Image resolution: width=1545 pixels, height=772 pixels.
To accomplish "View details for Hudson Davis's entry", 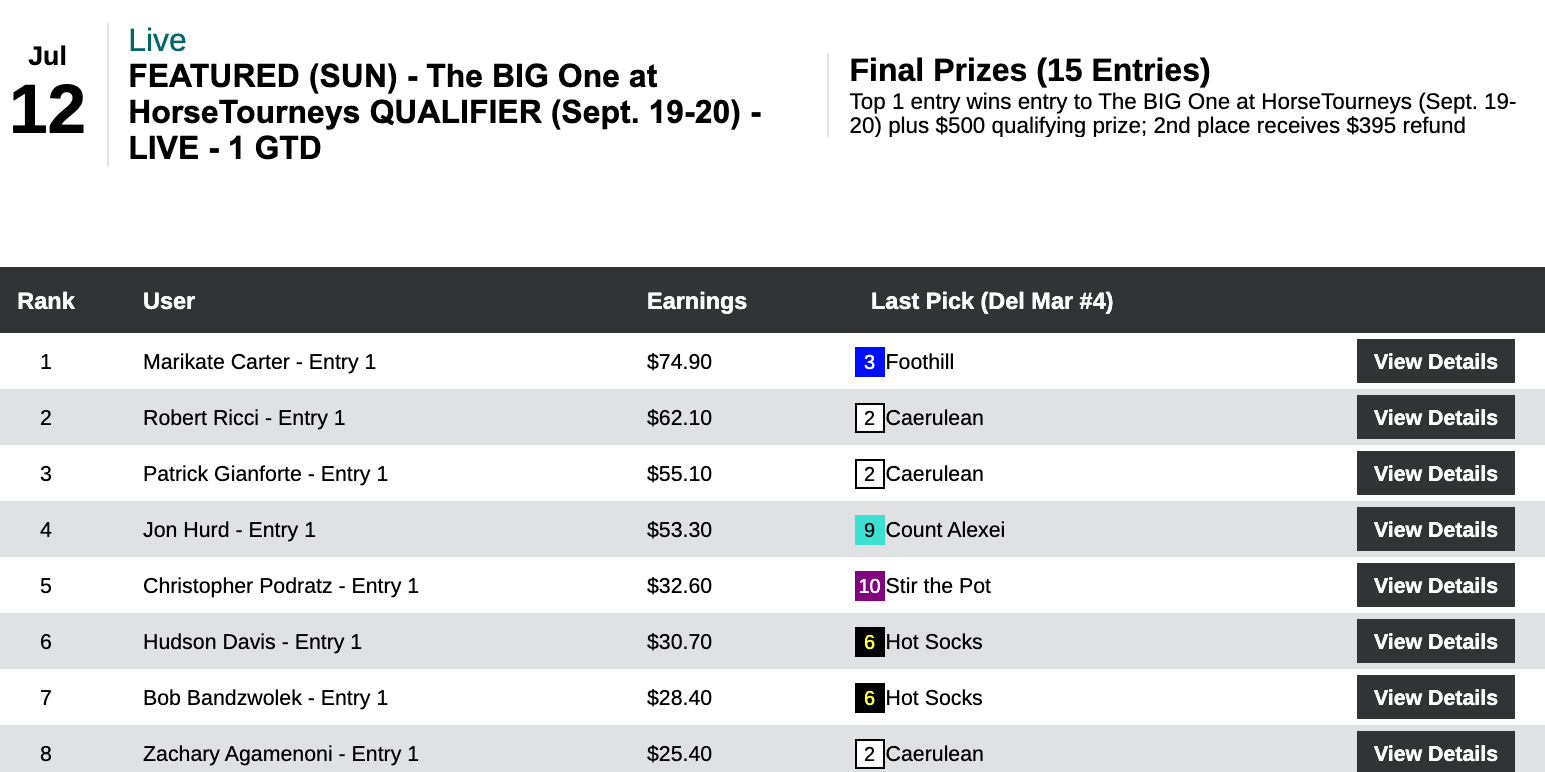I will point(1435,642).
